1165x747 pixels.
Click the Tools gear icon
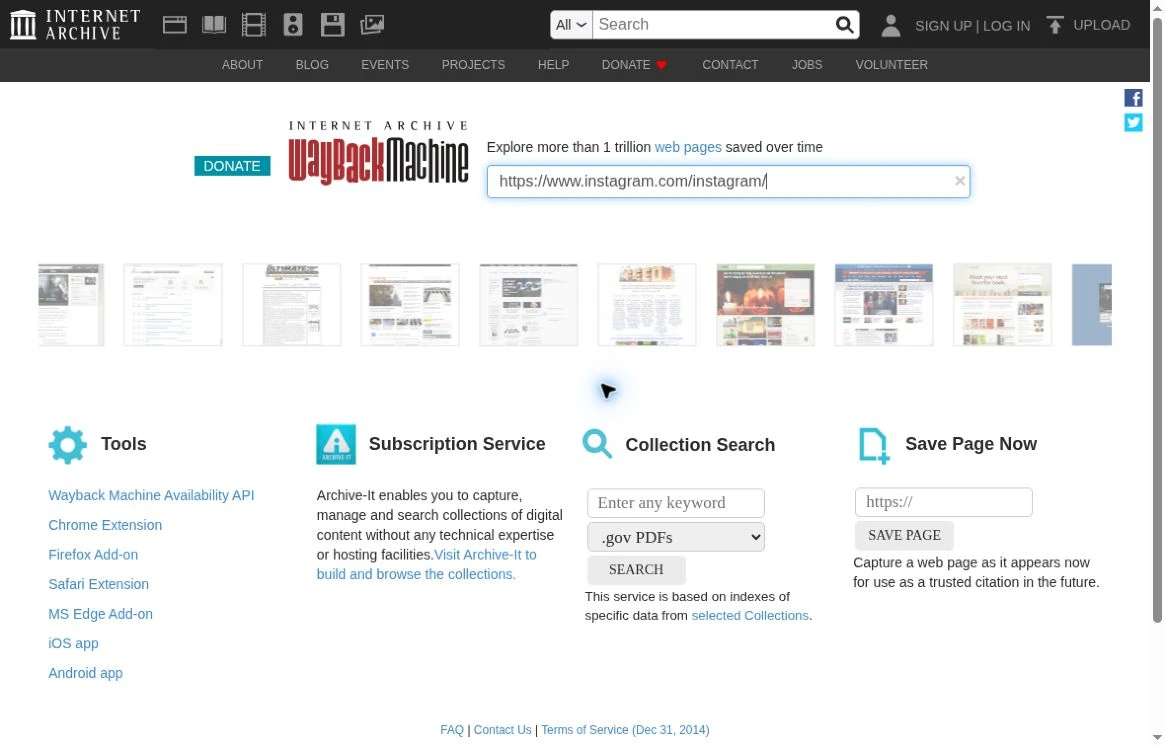point(68,445)
